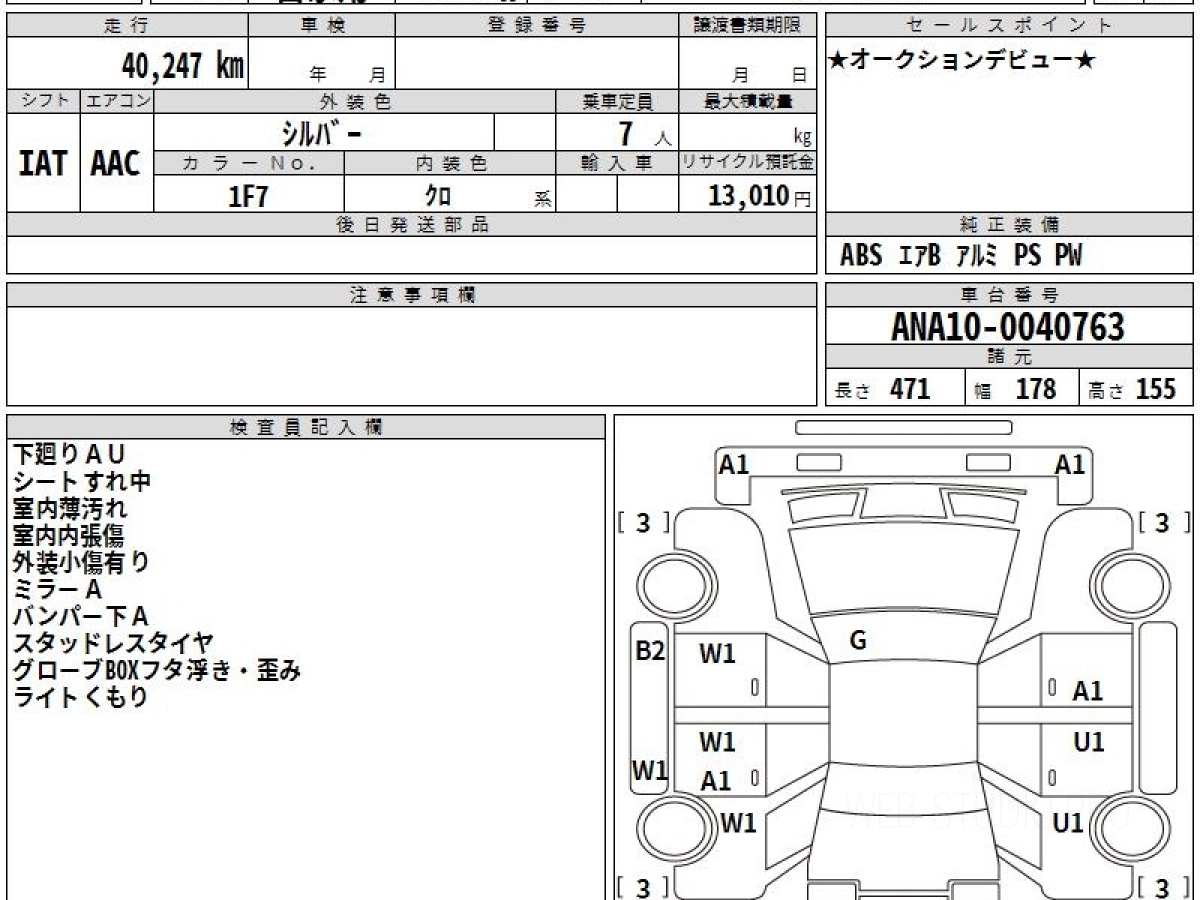Click the 注意事項欄 header
Viewport: 1200px width, 900px height.
412,295
